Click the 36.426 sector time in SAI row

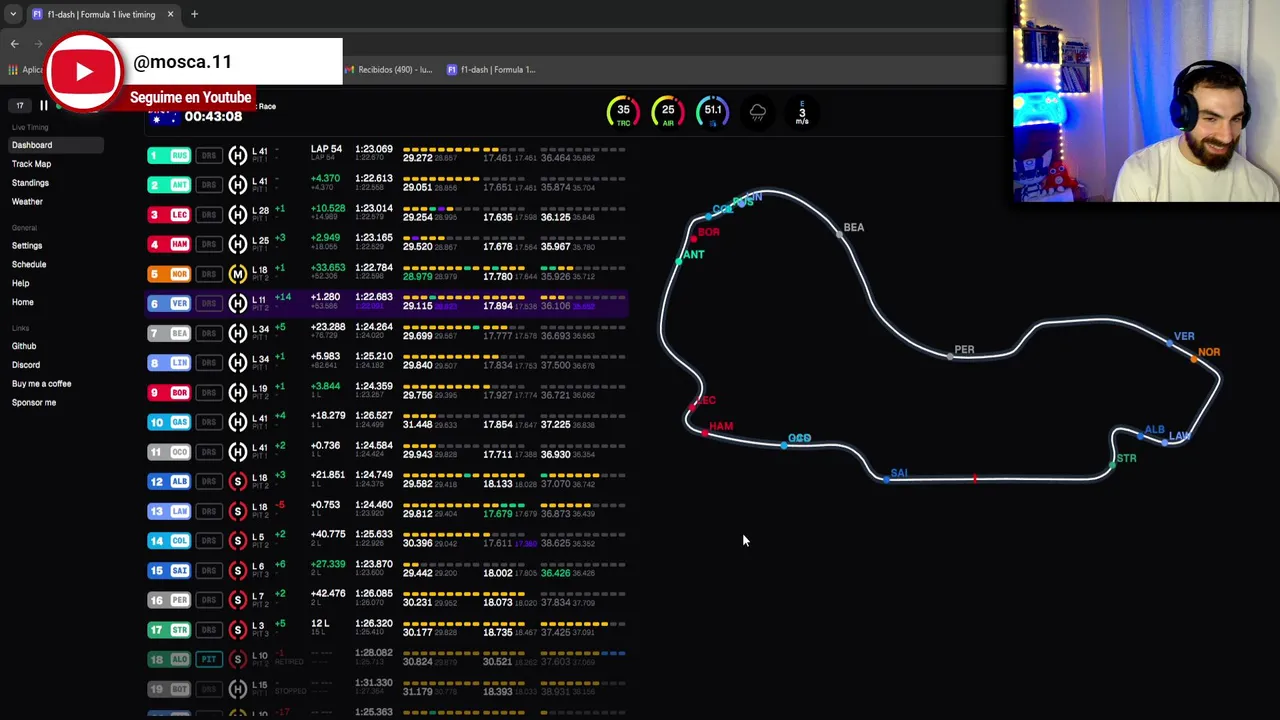(555, 573)
